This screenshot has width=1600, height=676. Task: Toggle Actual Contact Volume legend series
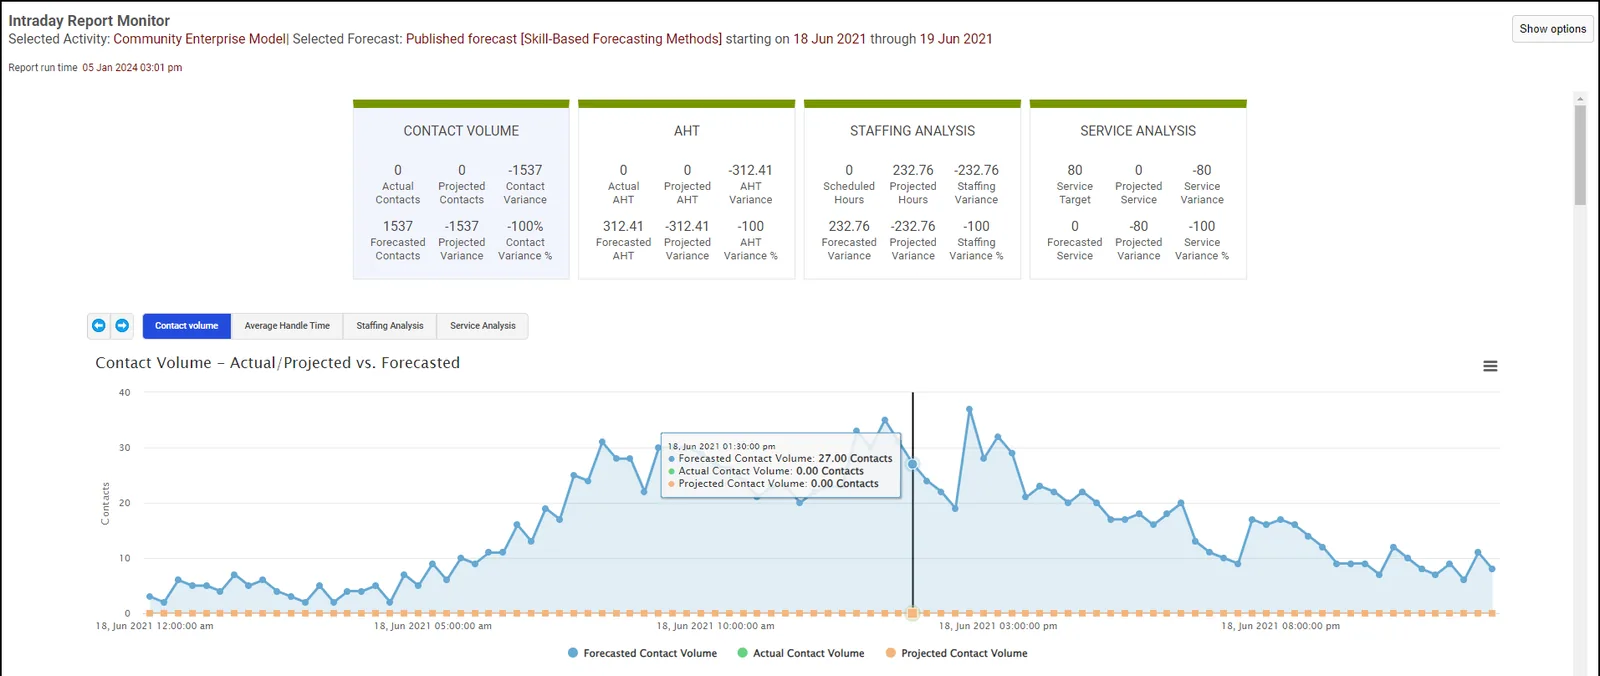pyautogui.click(x=800, y=653)
